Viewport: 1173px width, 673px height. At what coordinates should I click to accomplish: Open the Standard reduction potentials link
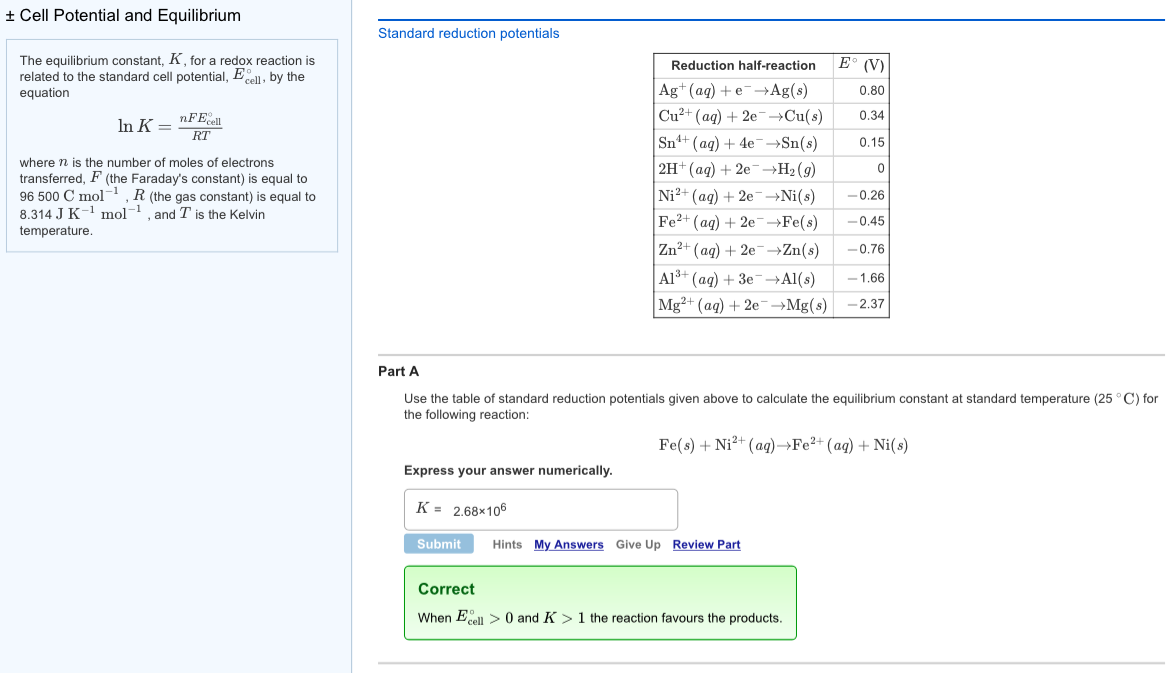point(468,33)
